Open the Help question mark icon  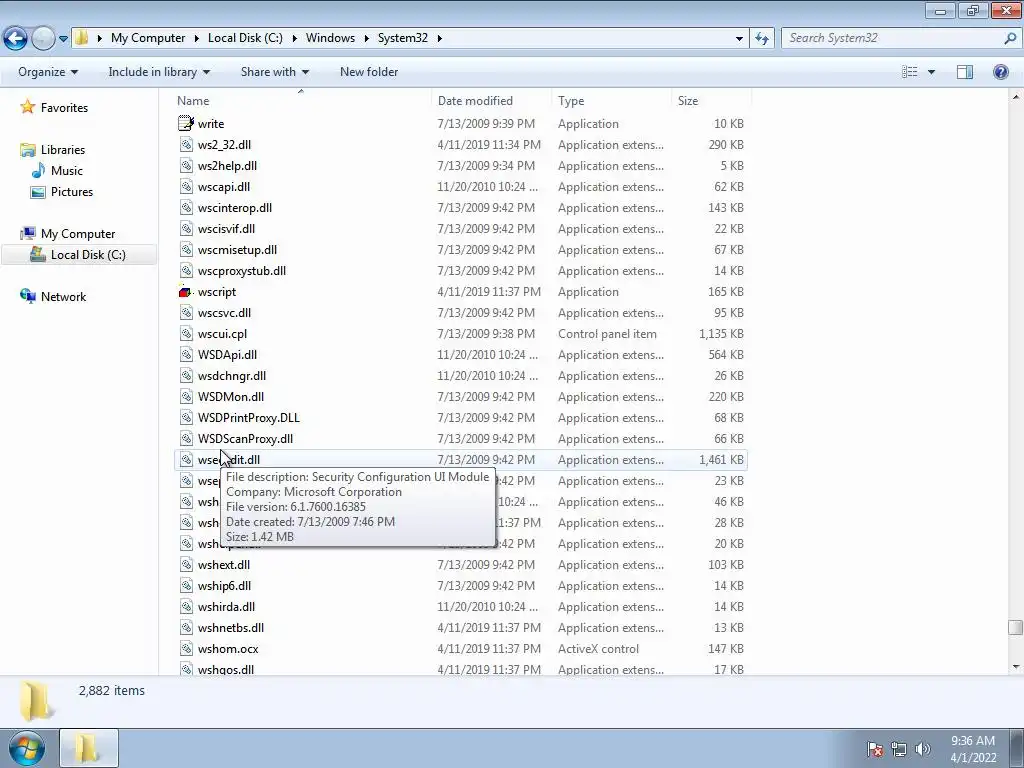tap(1000, 72)
